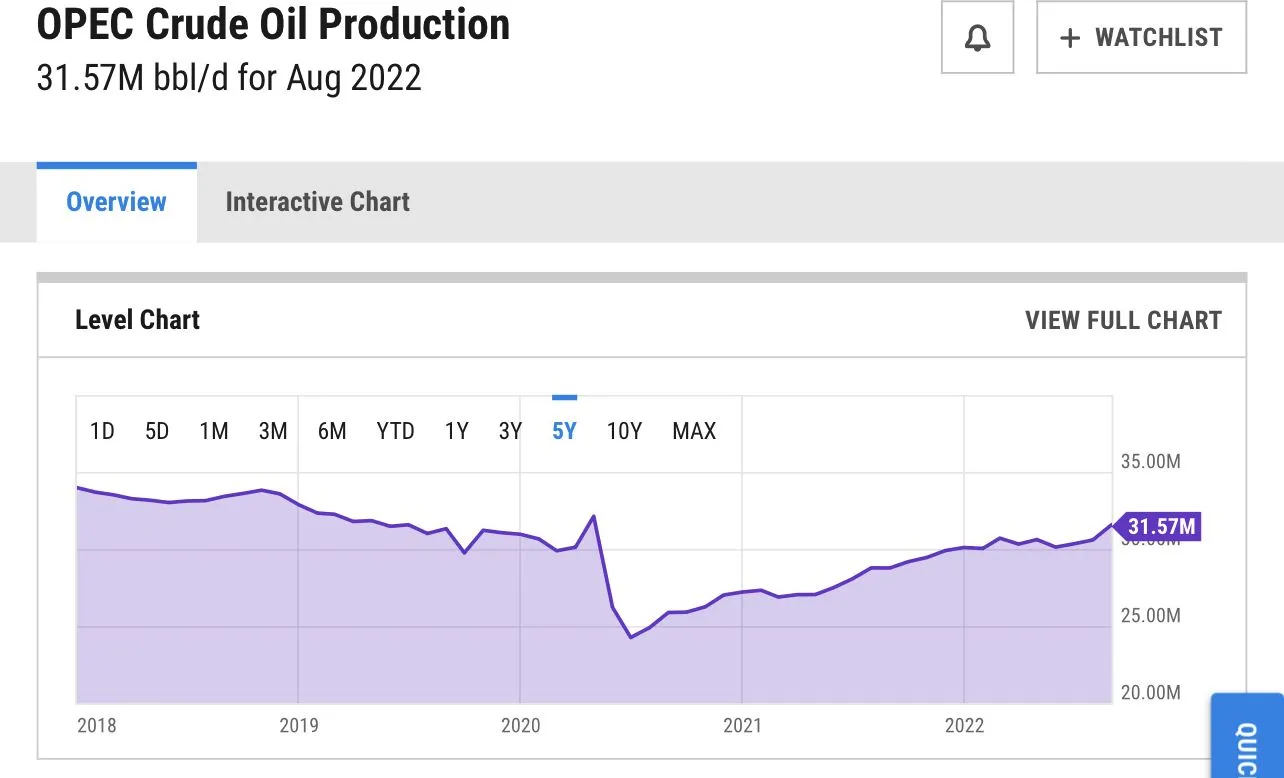
Task: Pick the 3Y time range
Action: point(510,431)
